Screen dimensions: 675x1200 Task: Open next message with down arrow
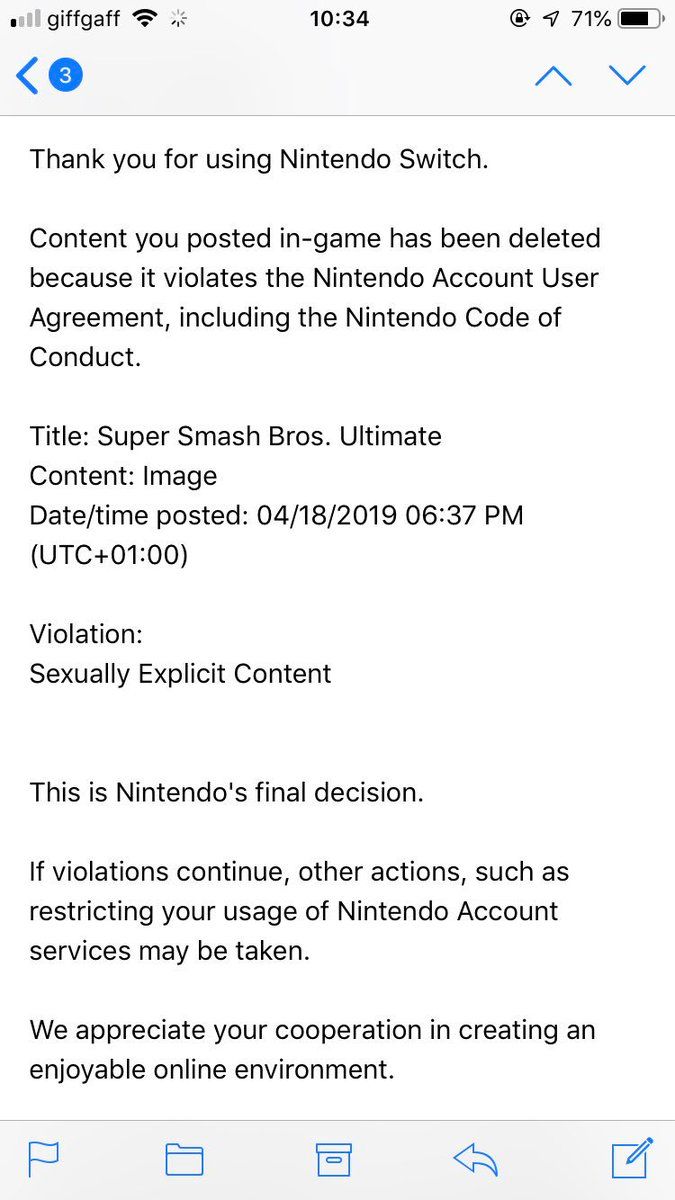click(x=628, y=76)
